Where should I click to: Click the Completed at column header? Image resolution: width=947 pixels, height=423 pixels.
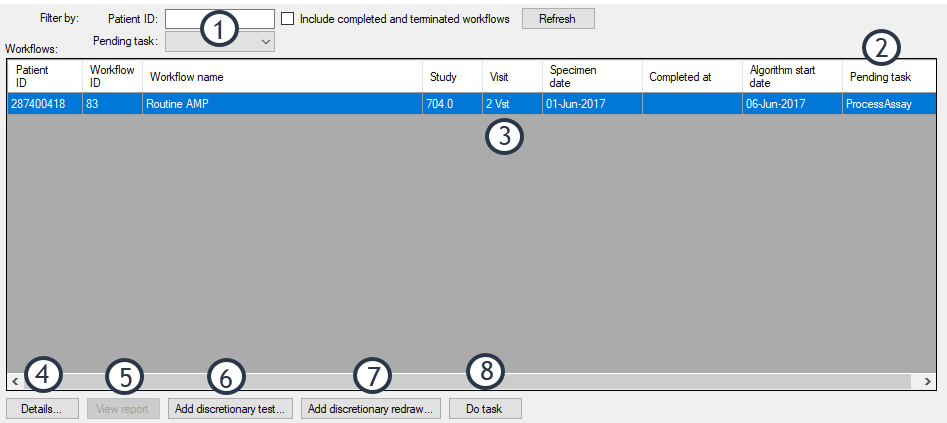pos(692,77)
